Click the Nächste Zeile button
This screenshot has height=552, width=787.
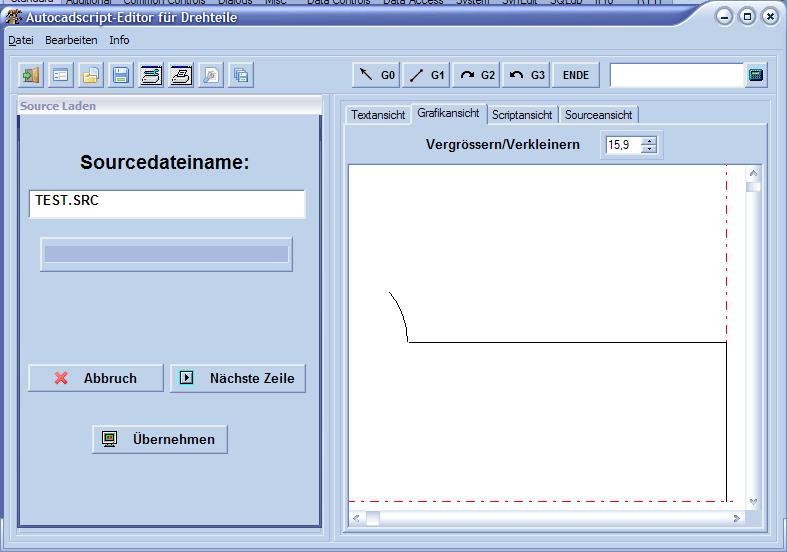(x=238, y=378)
